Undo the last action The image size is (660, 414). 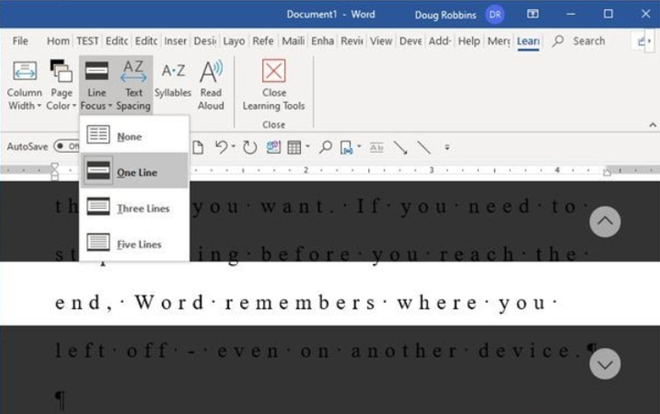coord(221,147)
